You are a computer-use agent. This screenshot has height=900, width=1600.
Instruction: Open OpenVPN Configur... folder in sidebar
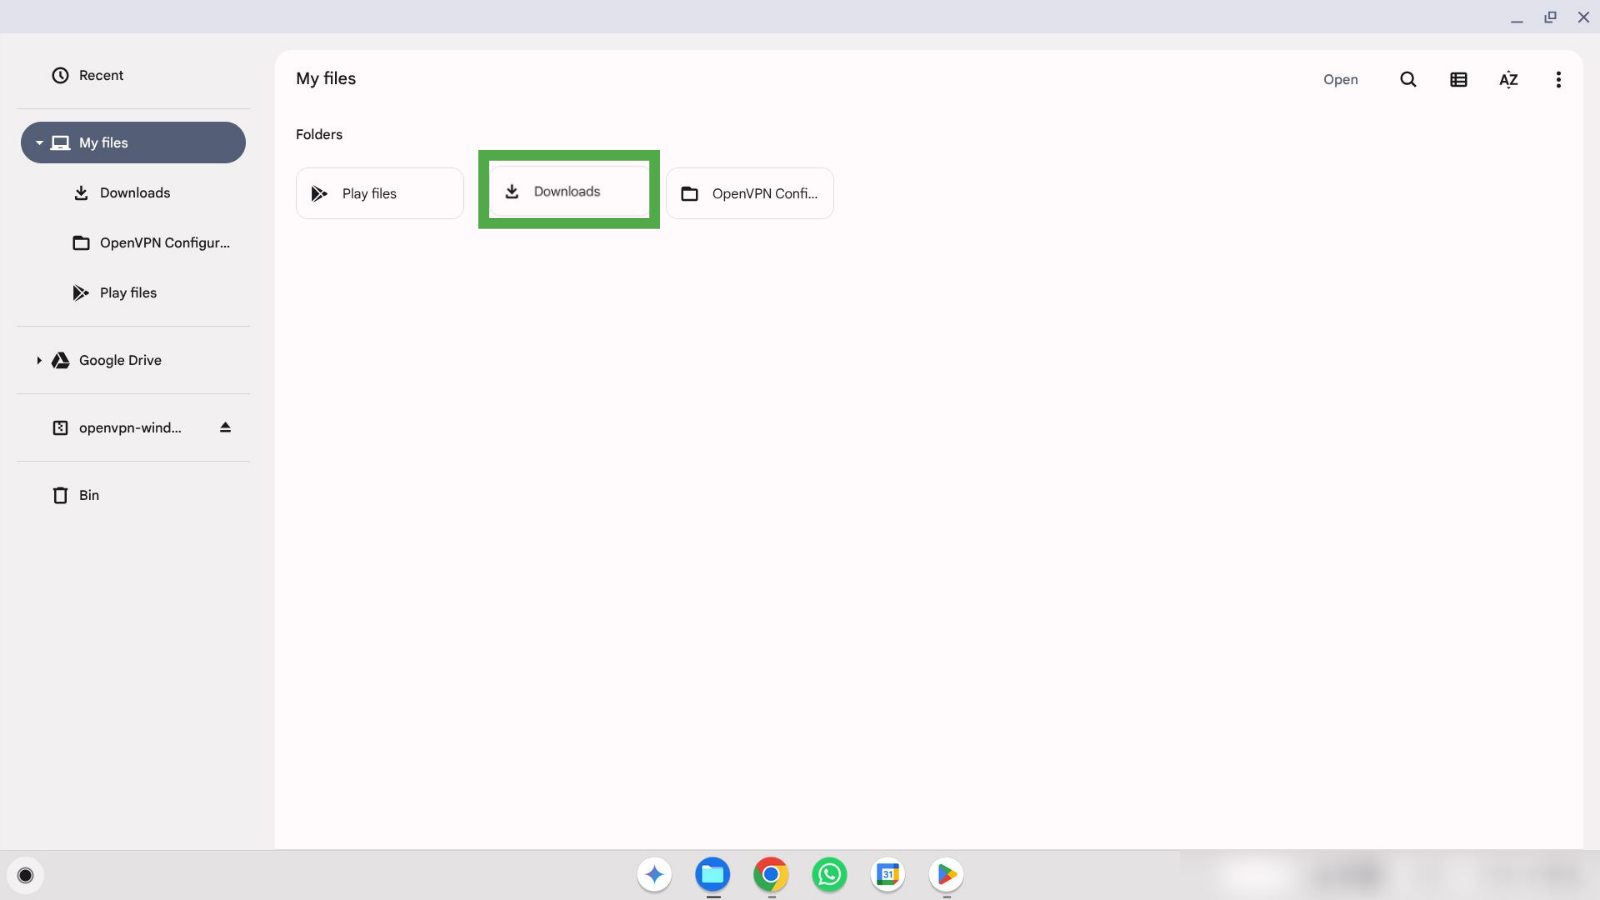tap(133, 243)
